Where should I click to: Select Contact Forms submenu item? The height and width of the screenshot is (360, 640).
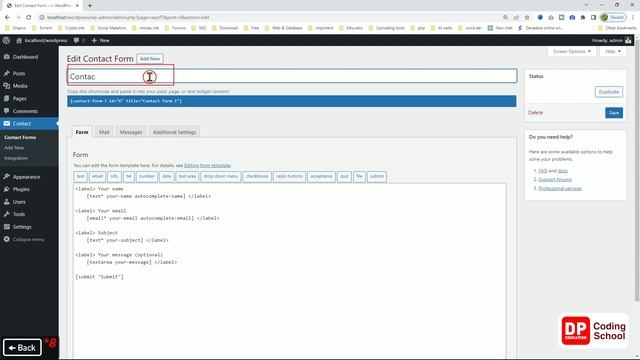(x=20, y=138)
